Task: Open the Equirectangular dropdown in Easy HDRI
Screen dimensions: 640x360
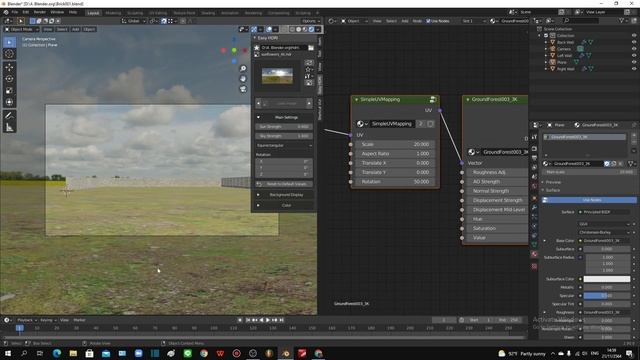Action: pyautogui.click(x=284, y=145)
